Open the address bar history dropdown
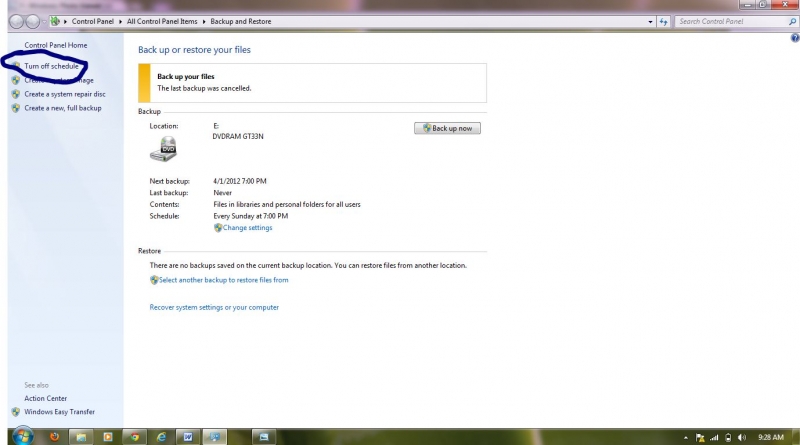Image resolution: width=800 pixels, height=445 pixels. (x=649, y=21)
